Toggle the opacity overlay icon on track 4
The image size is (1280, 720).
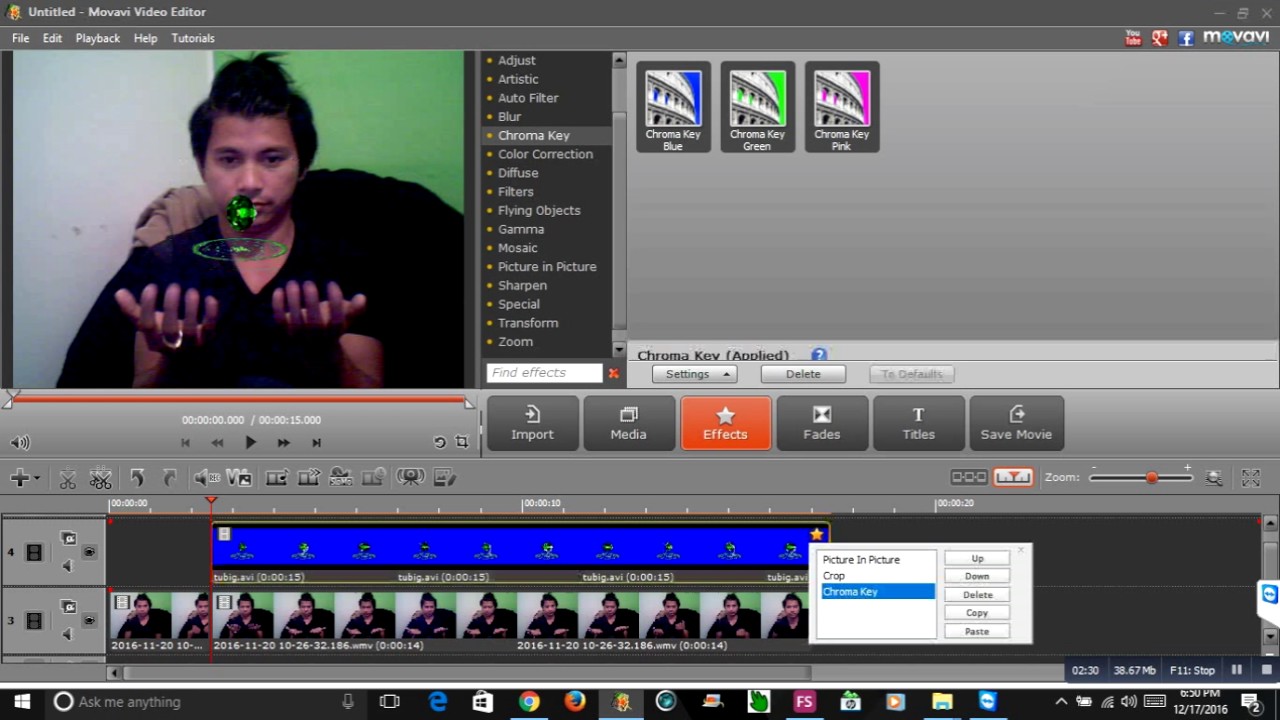[x=68, y=538]
